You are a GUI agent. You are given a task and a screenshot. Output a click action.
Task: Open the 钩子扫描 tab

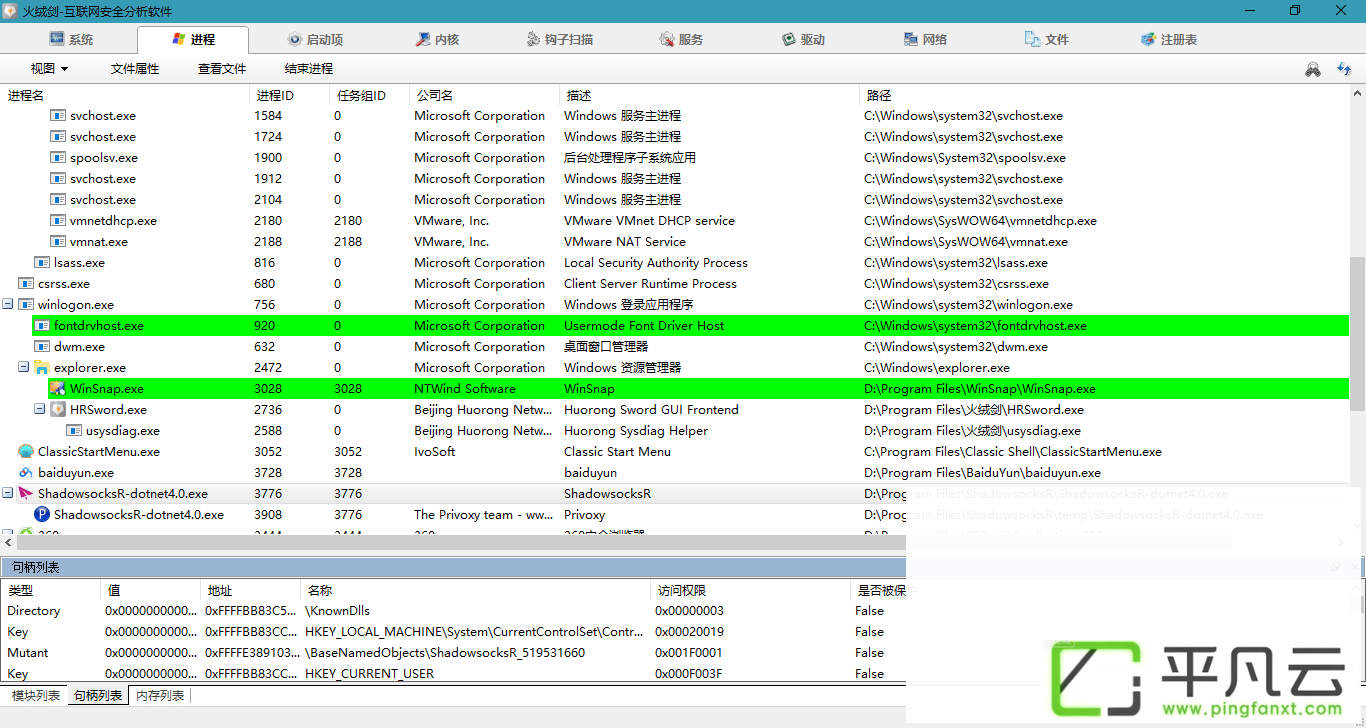[x=560, y=39]
